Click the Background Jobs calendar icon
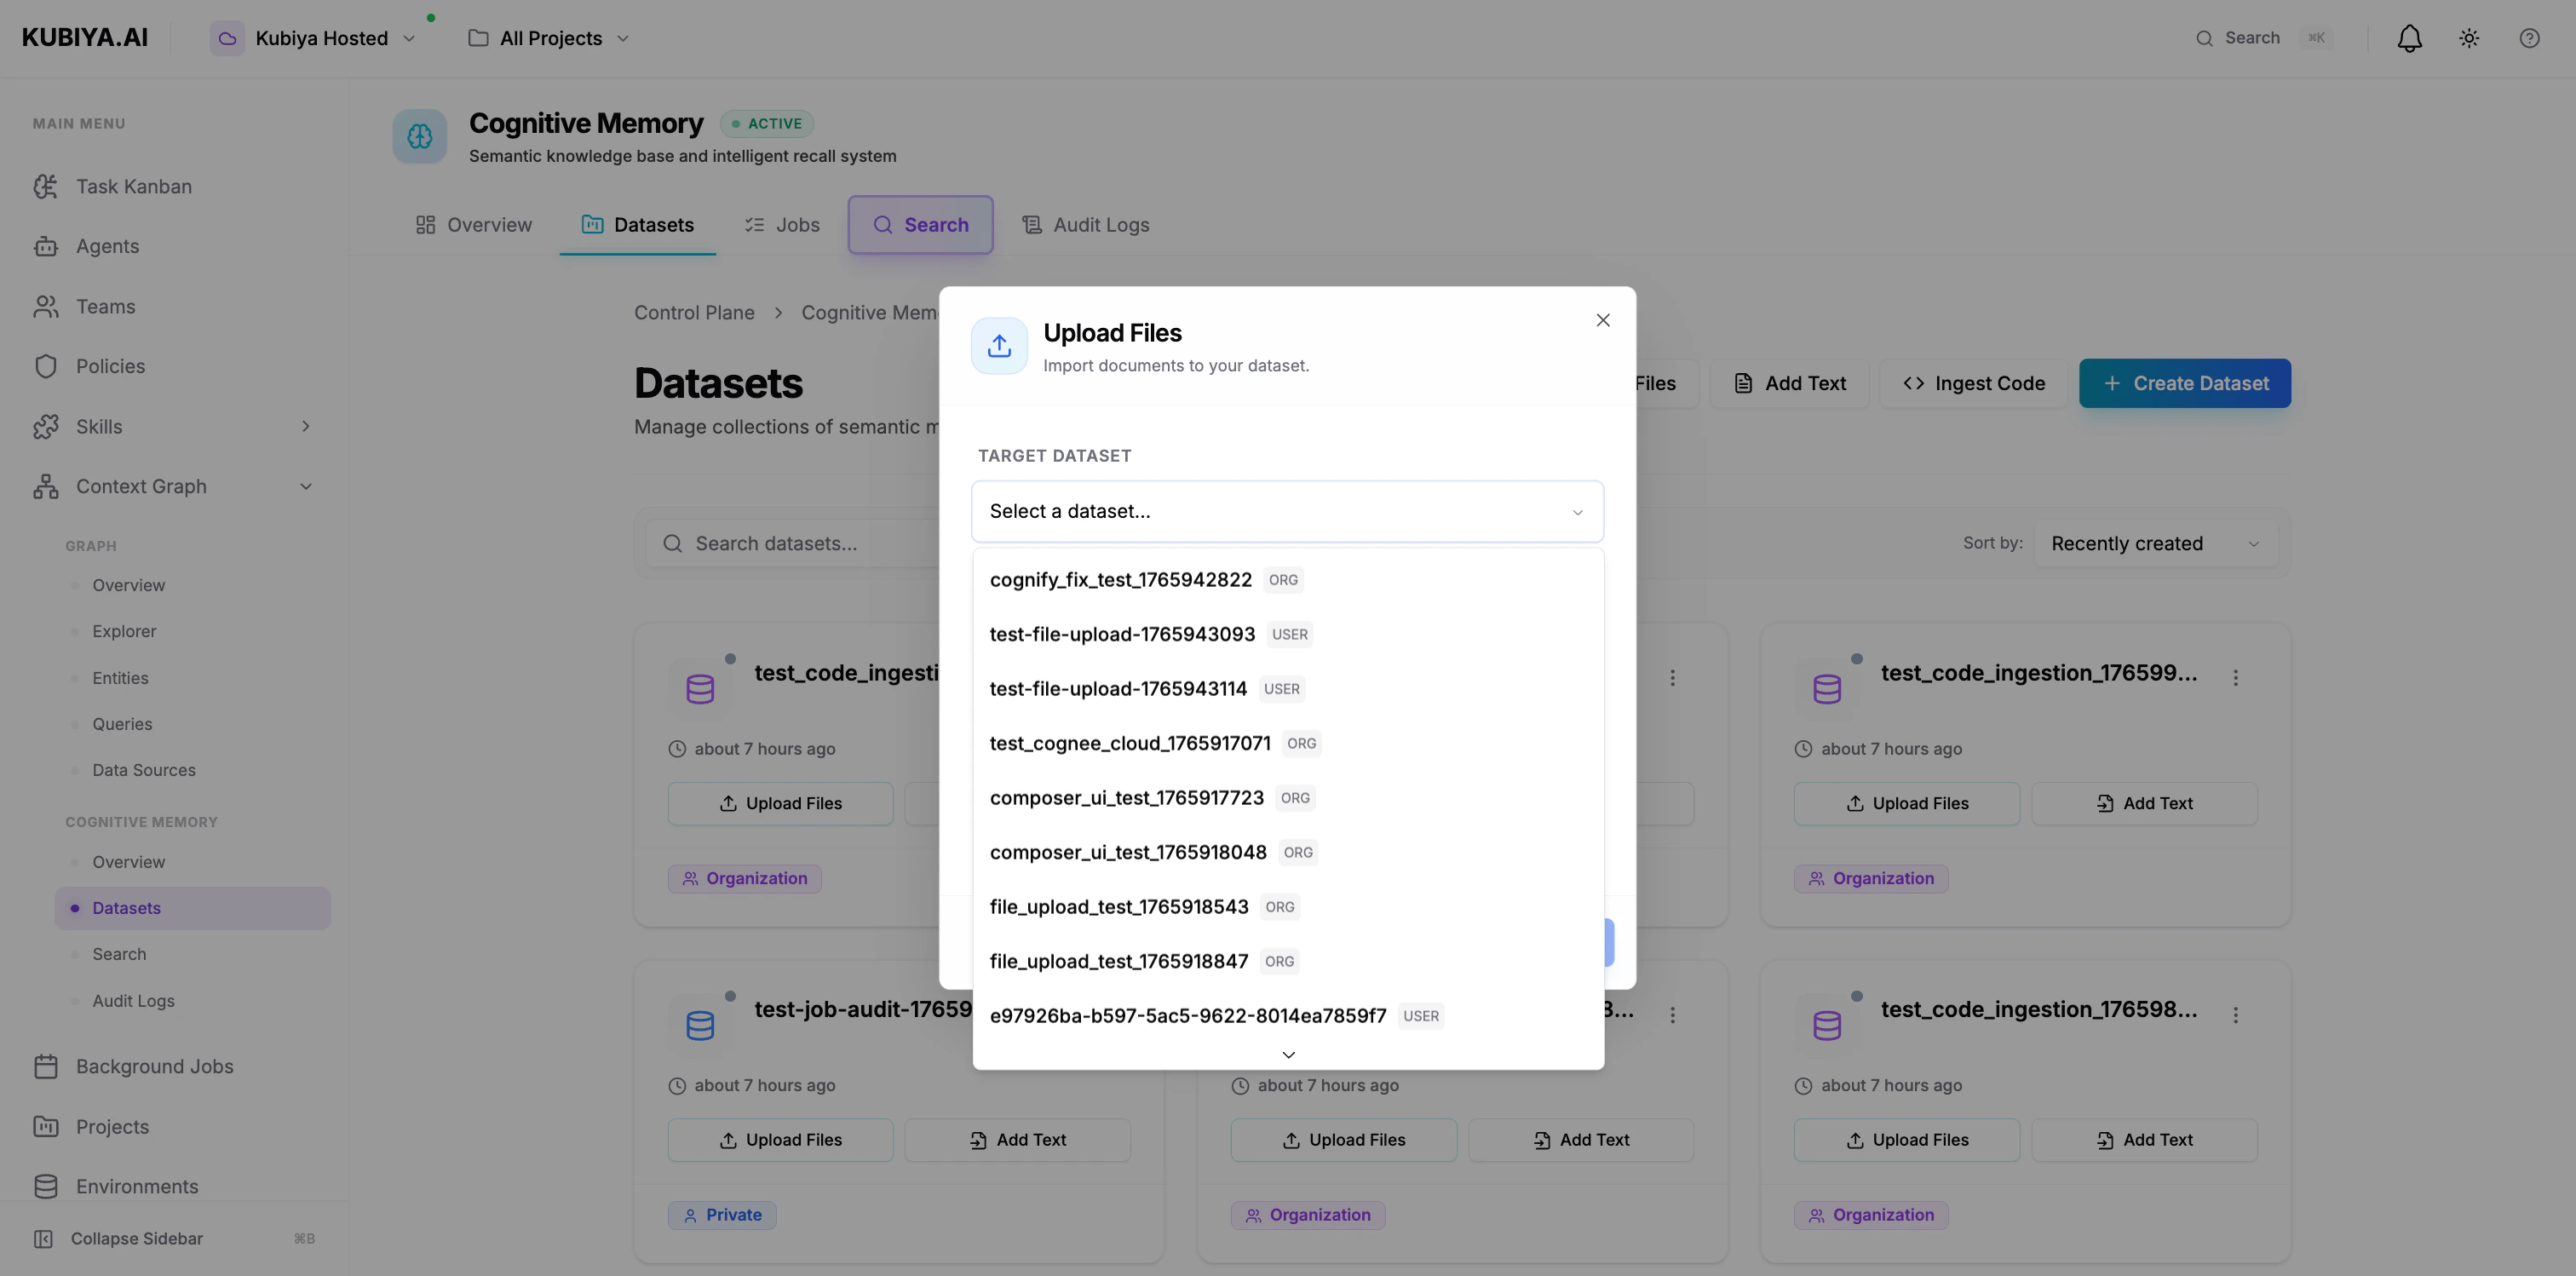Screen dimensions: 2576x1276 [46, 1066]
